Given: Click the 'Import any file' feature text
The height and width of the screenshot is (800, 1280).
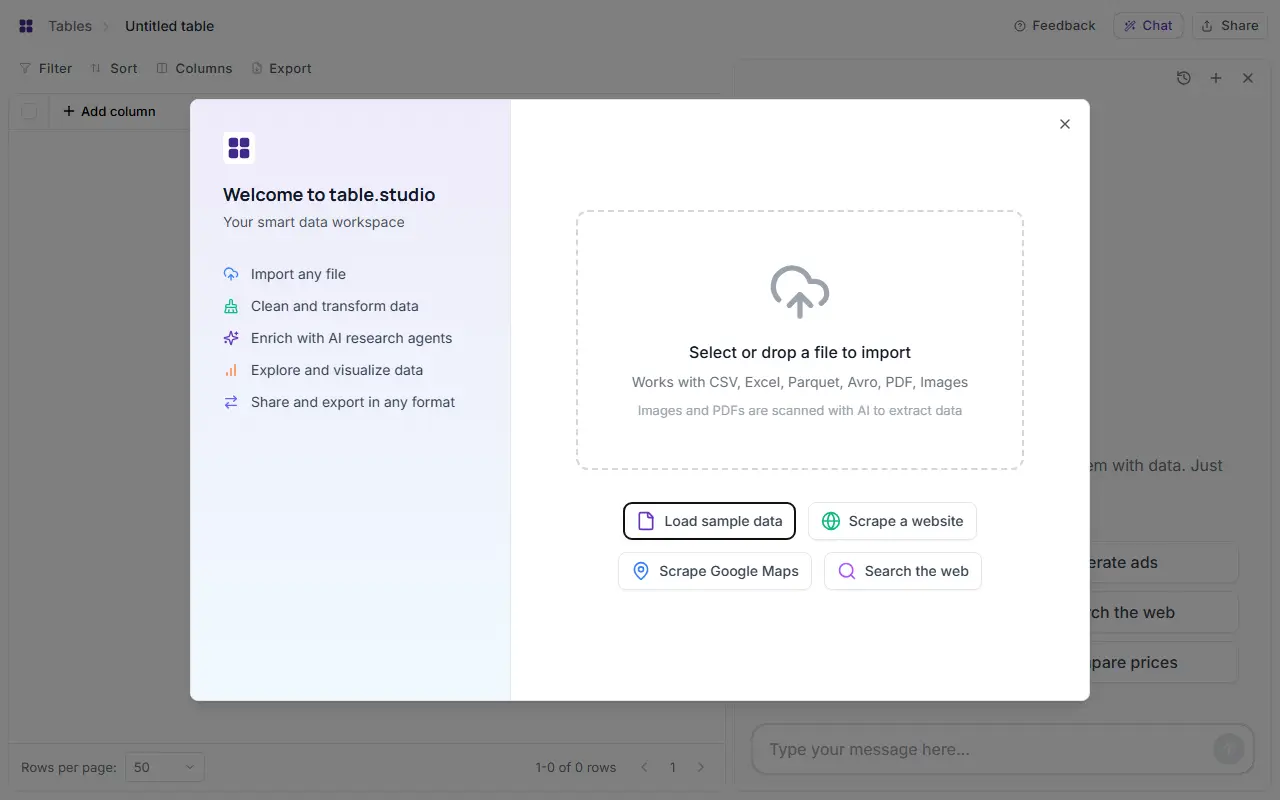Looking at the screenshot, I should 298,274.
